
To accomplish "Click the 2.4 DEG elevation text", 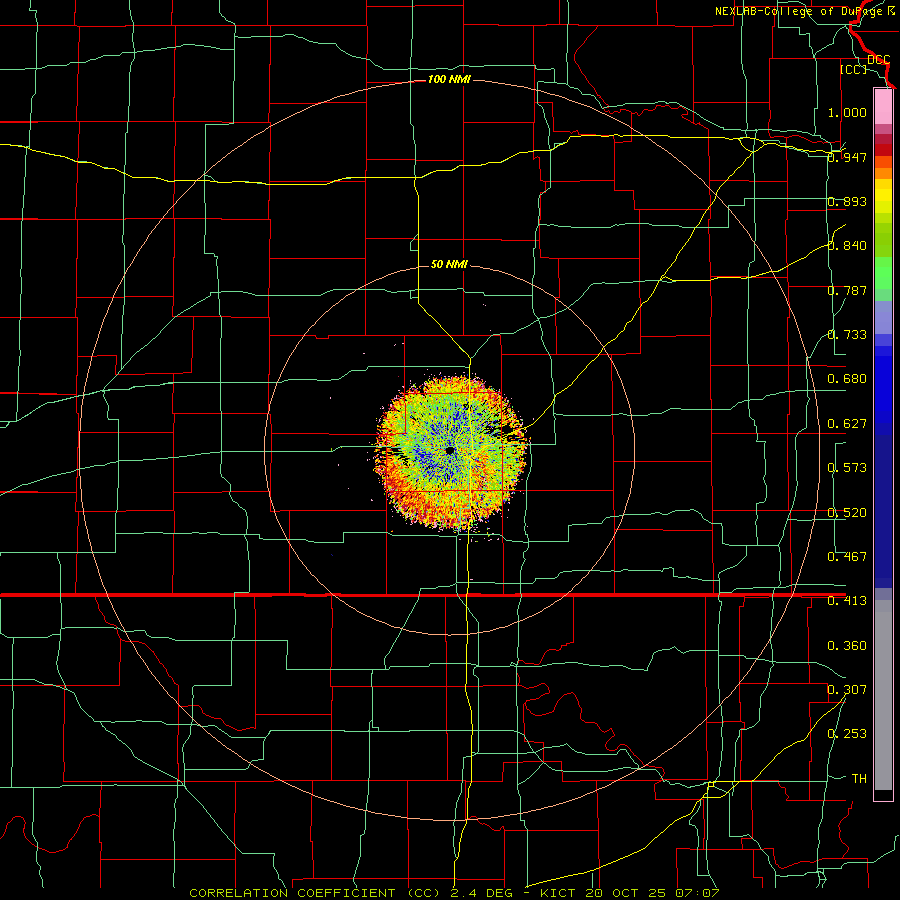I will click(x=483, y=893).
